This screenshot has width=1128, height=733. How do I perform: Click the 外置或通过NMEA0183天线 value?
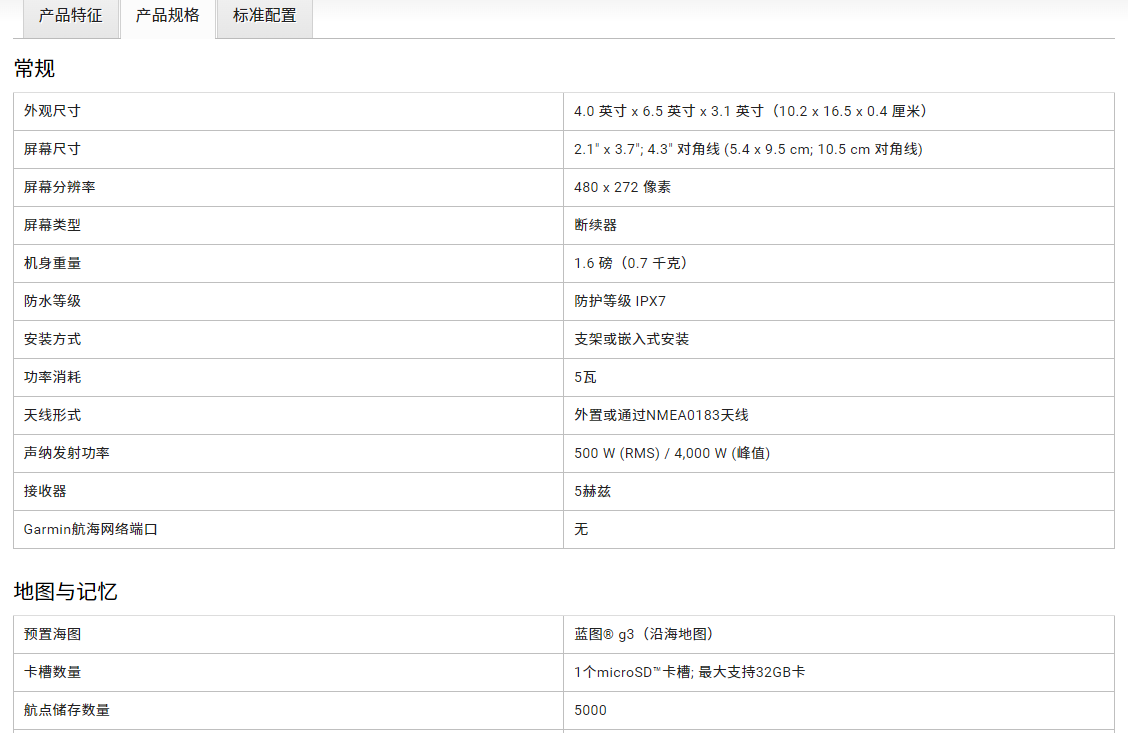click(x=661, y=415)
